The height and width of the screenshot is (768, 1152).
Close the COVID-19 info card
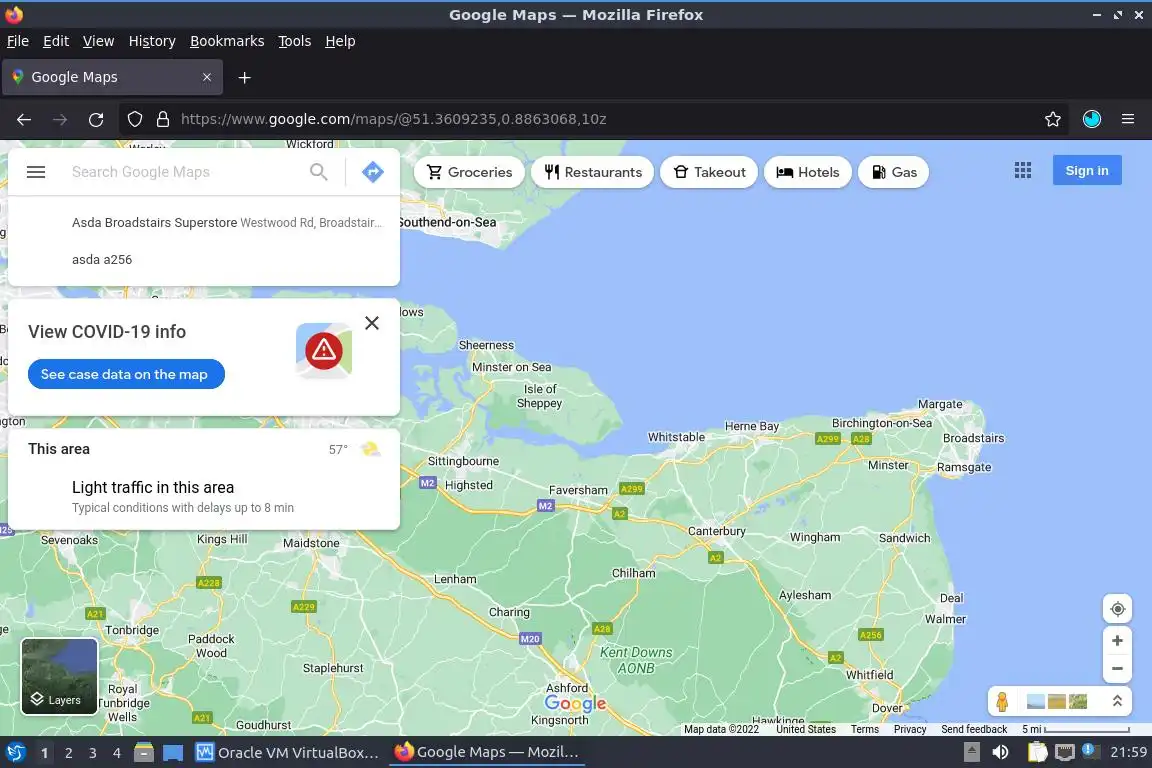click(x=372, y=323)
